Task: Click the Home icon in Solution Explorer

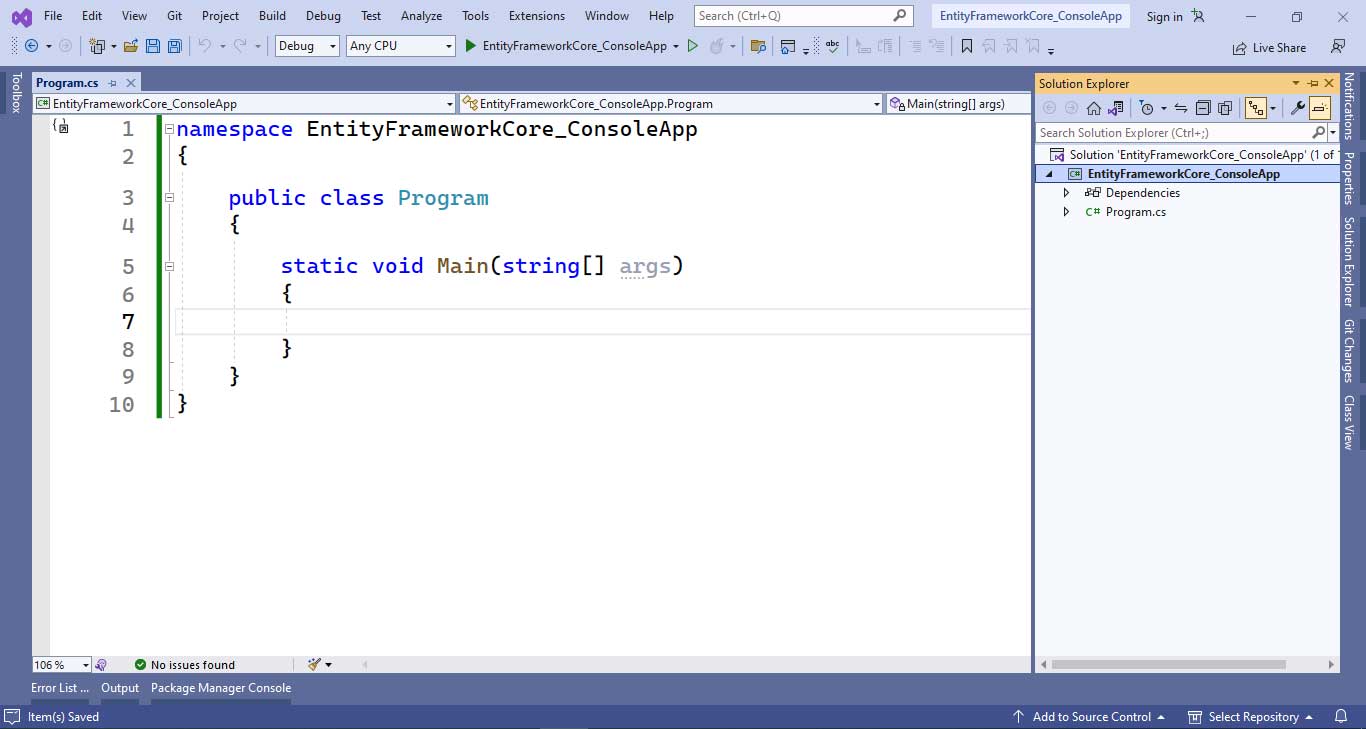Action: point(1094,107)
